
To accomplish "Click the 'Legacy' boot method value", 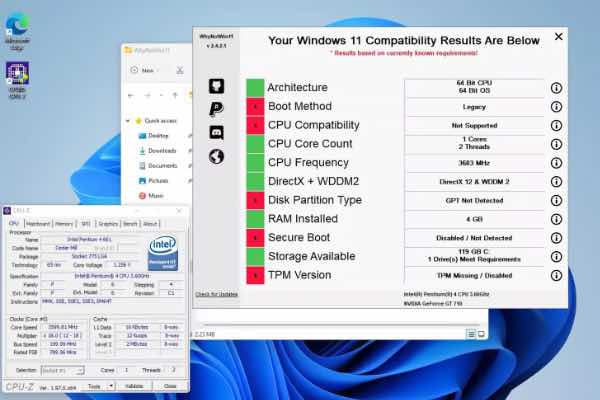I will (474, 107).
